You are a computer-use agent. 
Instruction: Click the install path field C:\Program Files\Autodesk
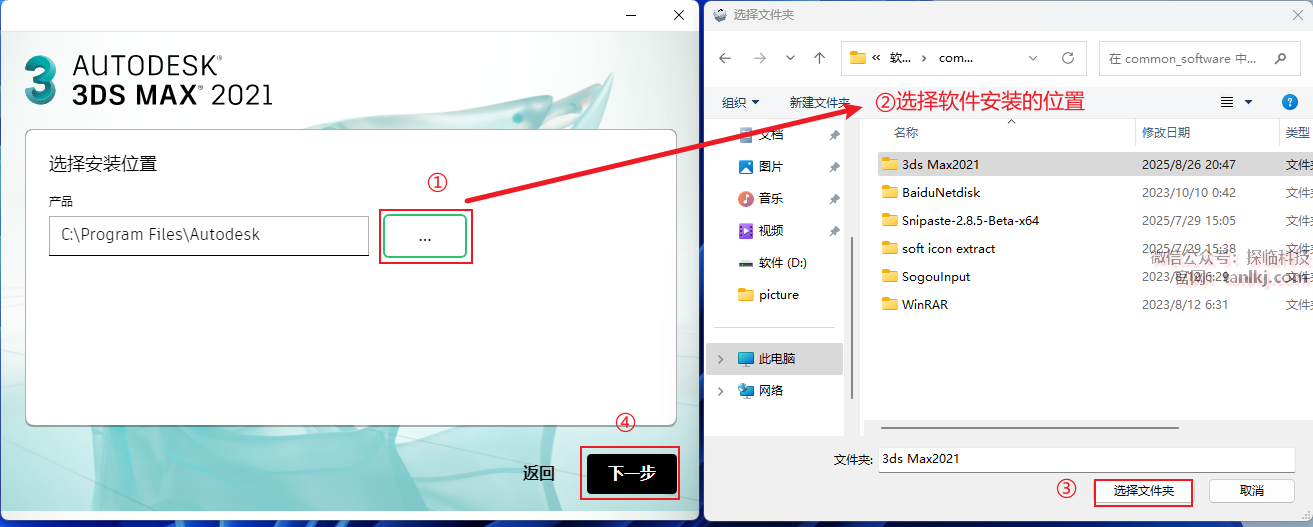(209, 235)
